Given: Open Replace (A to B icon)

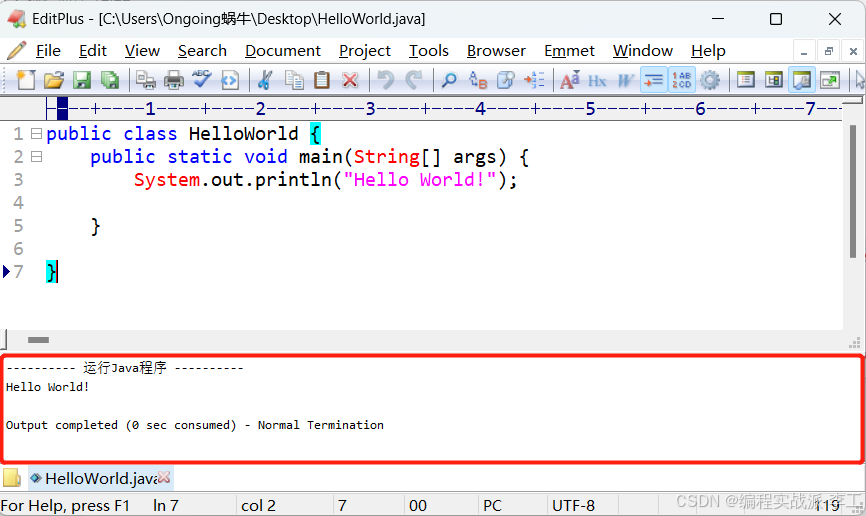Looking at the screenshot, I should point(478,80).
